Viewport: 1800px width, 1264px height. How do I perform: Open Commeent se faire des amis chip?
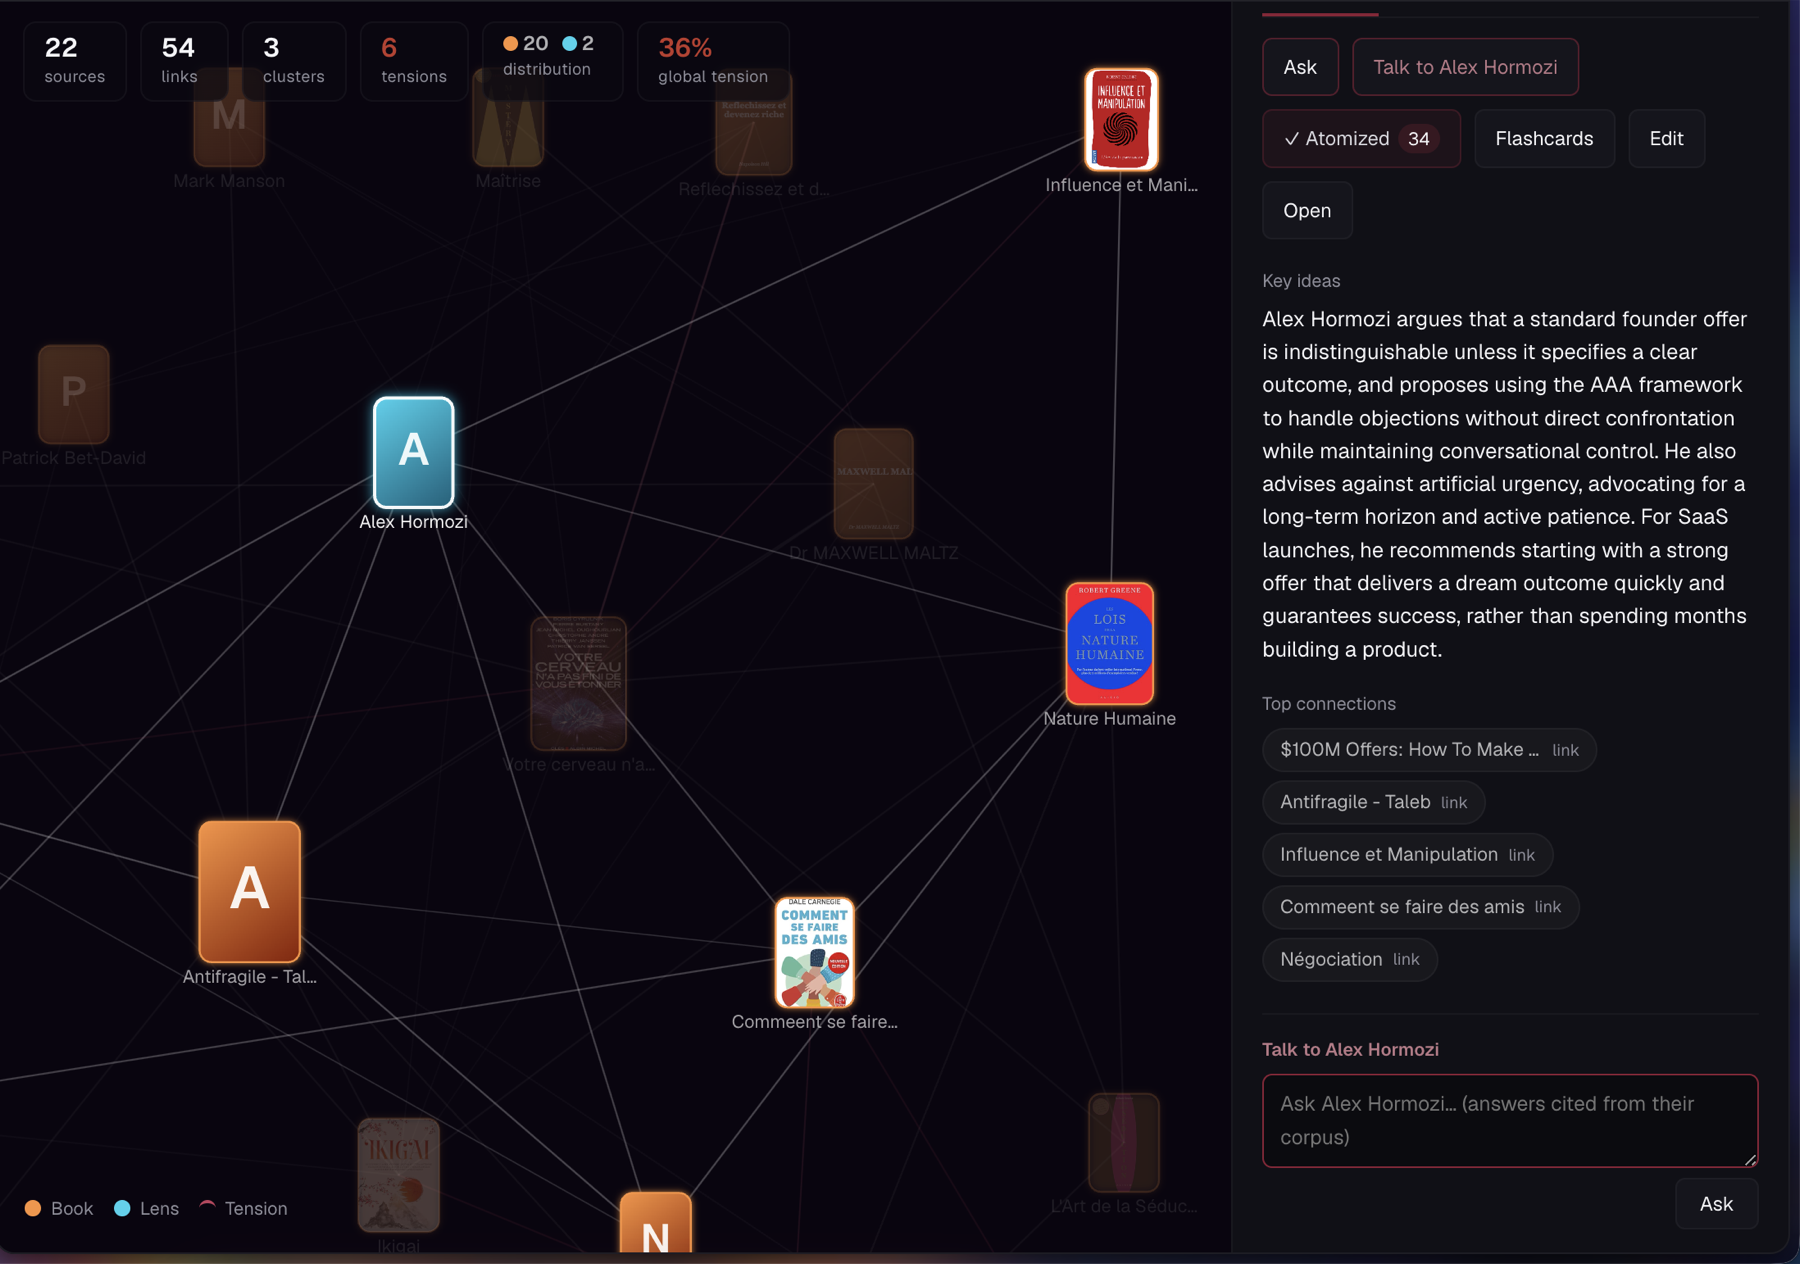point(1420,907)
